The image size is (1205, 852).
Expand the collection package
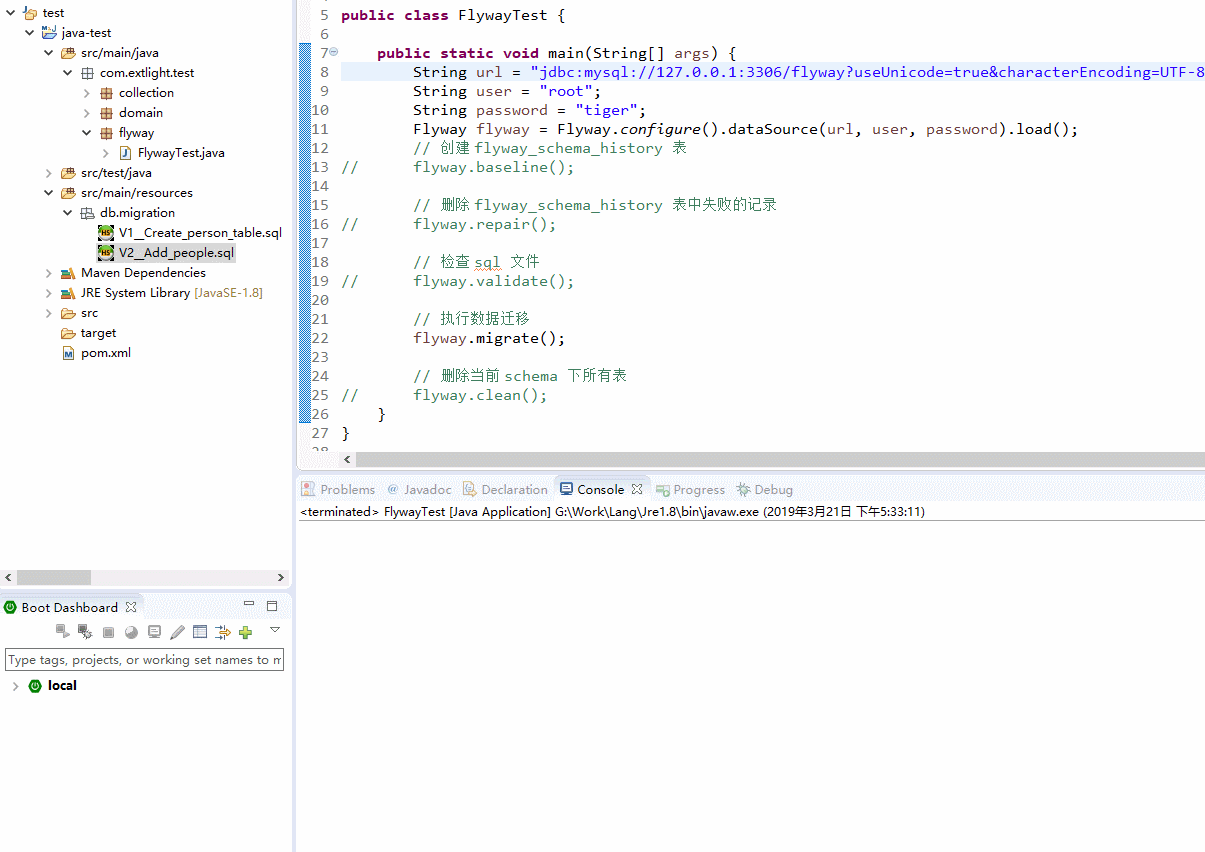(87, 92)
